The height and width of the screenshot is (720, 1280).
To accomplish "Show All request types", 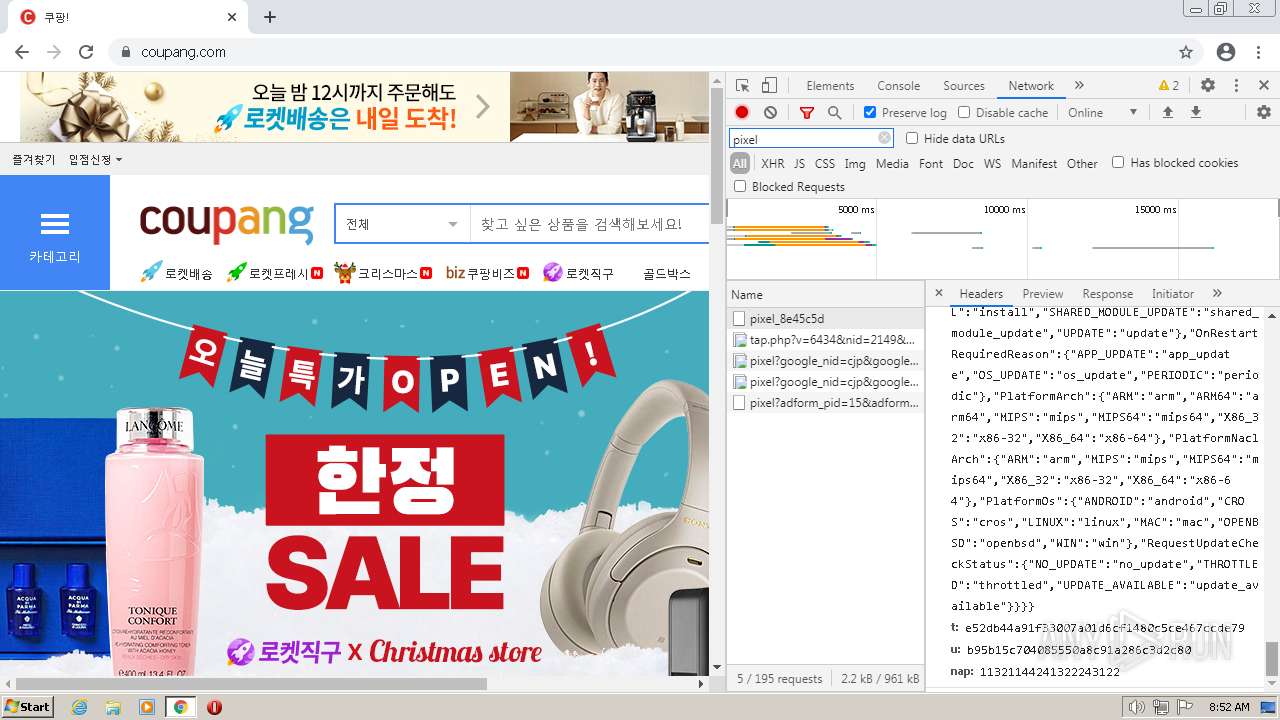I will tap(740, 164).
